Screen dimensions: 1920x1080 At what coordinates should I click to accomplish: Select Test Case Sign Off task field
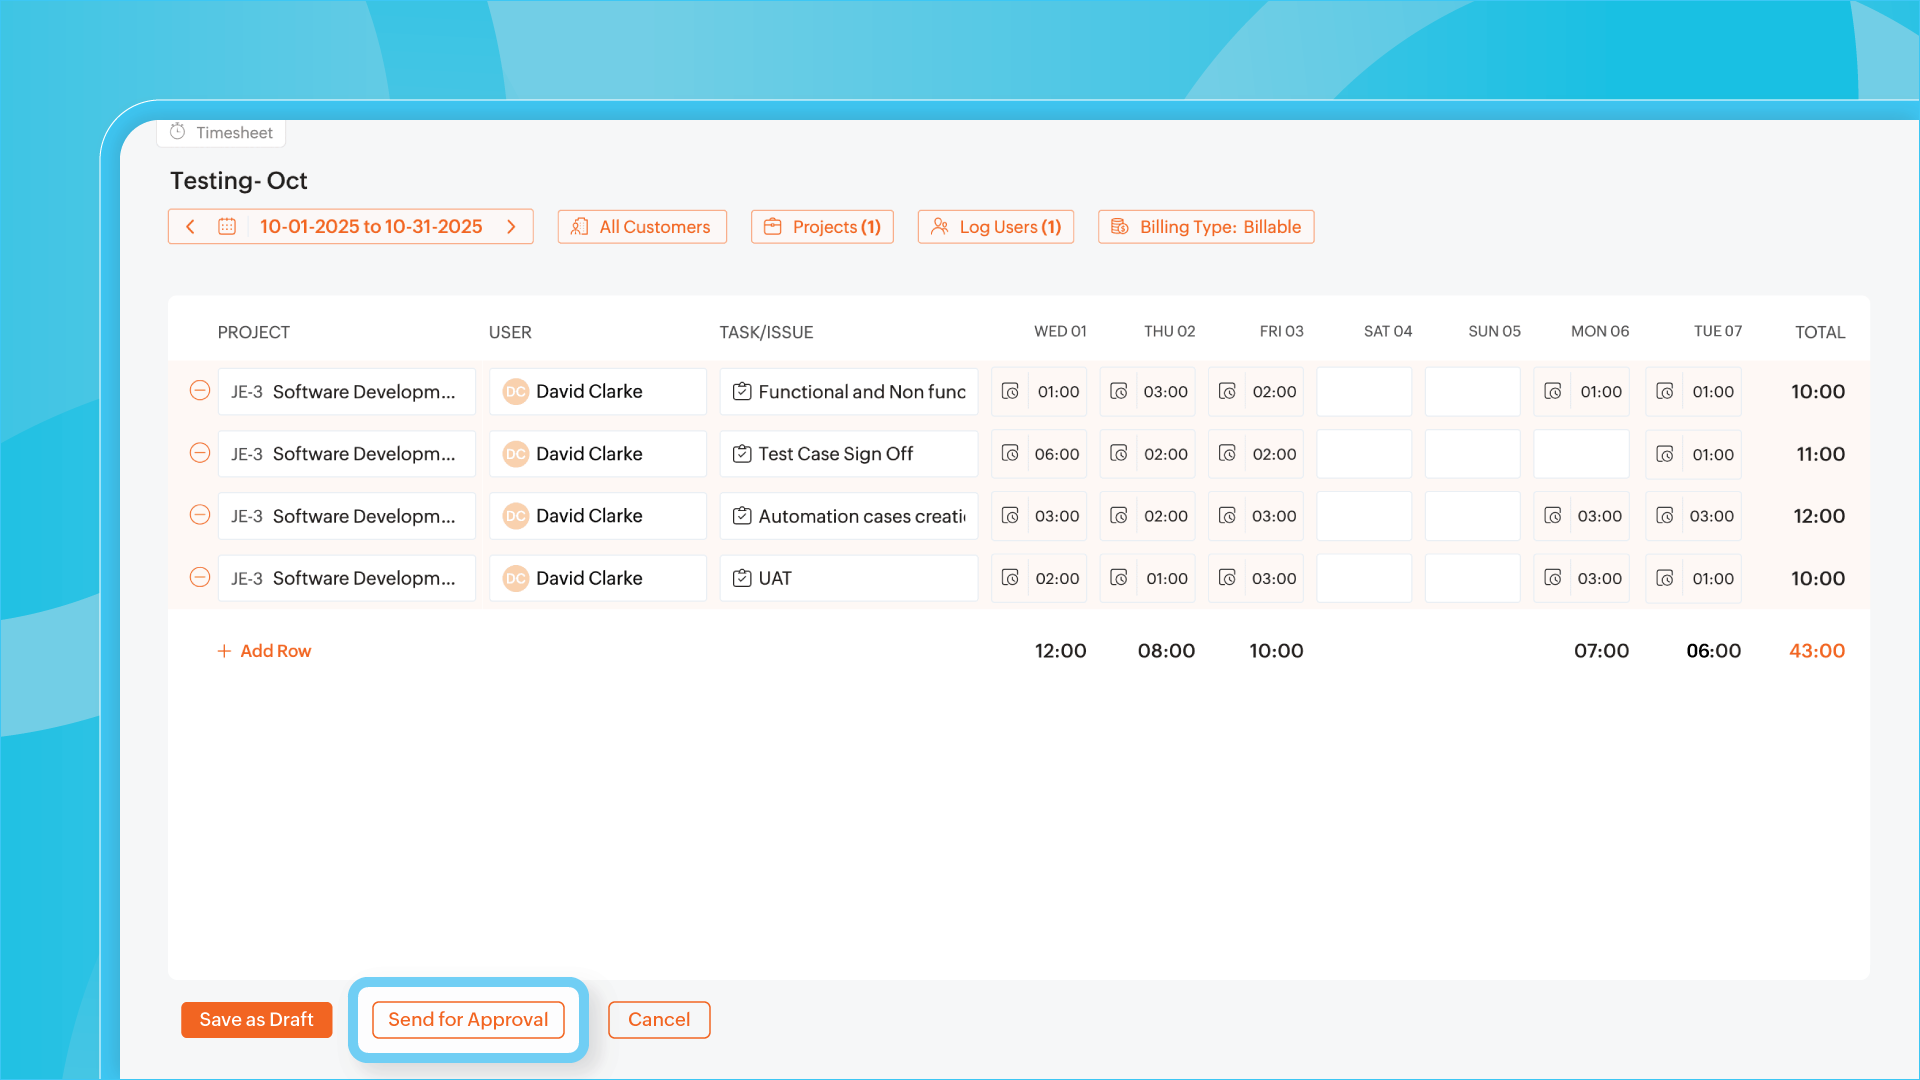848,454
